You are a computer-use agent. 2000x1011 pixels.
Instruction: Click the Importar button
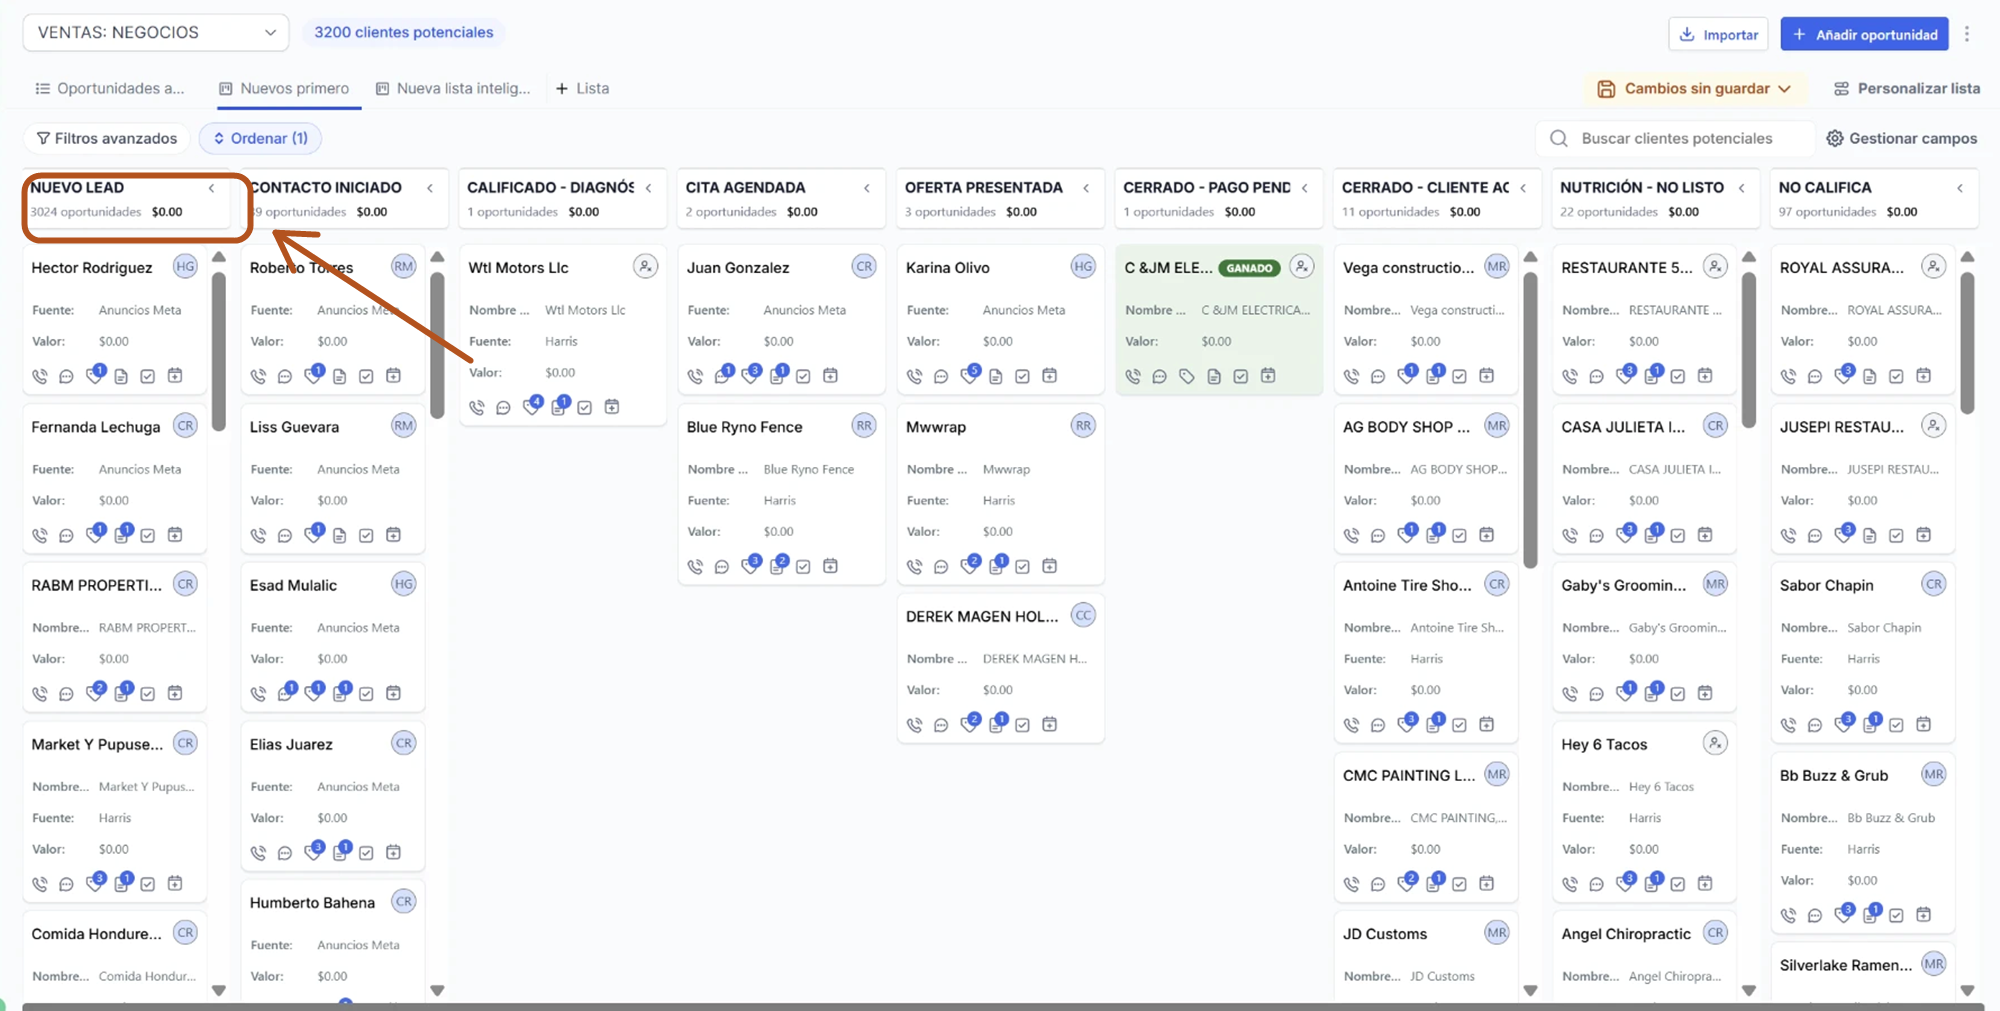point(1718,34)
